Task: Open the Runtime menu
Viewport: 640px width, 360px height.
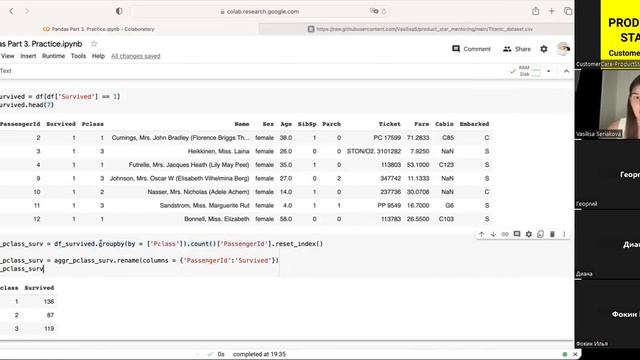Action: point(53,56)
